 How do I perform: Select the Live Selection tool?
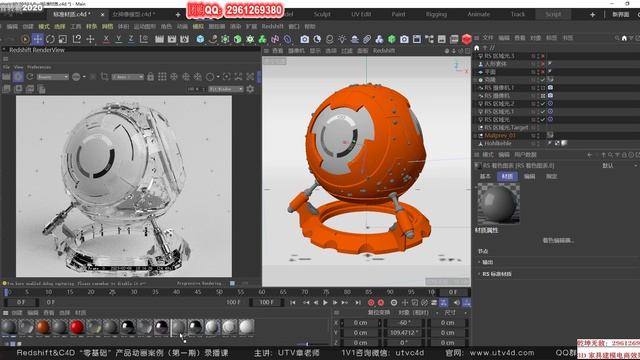[25, 39]
